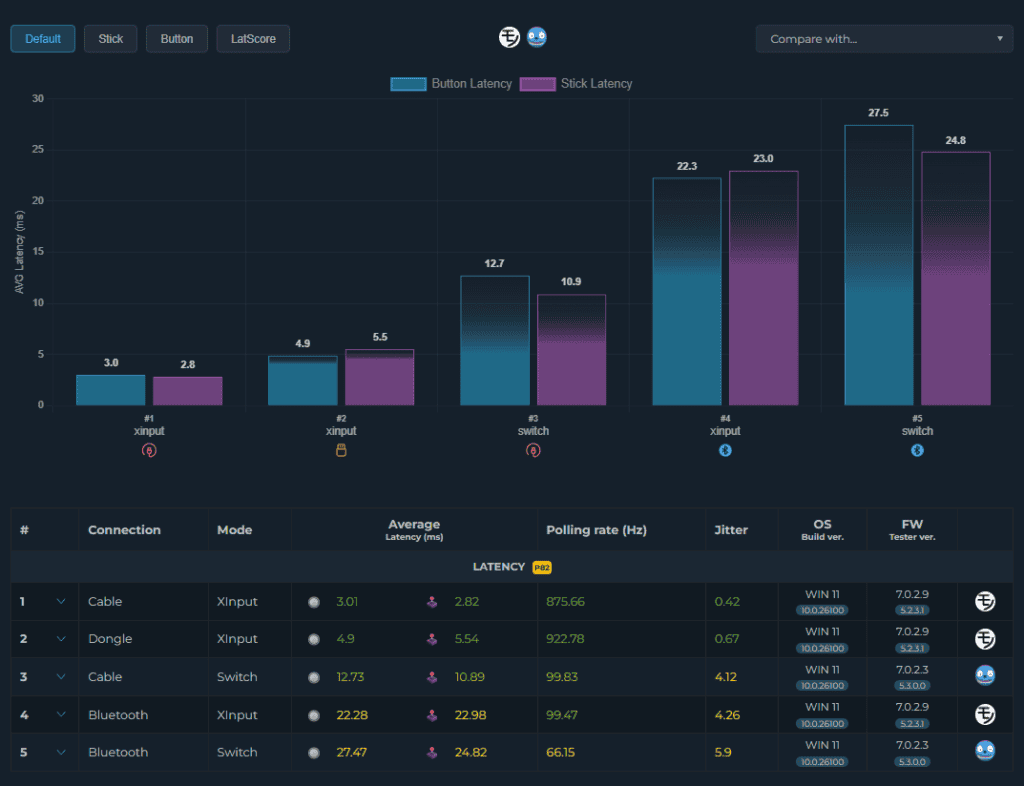1024x786 pixels.
Task: Click the Bluetooth icon under #4 xinput
Action: coord(725,450)
